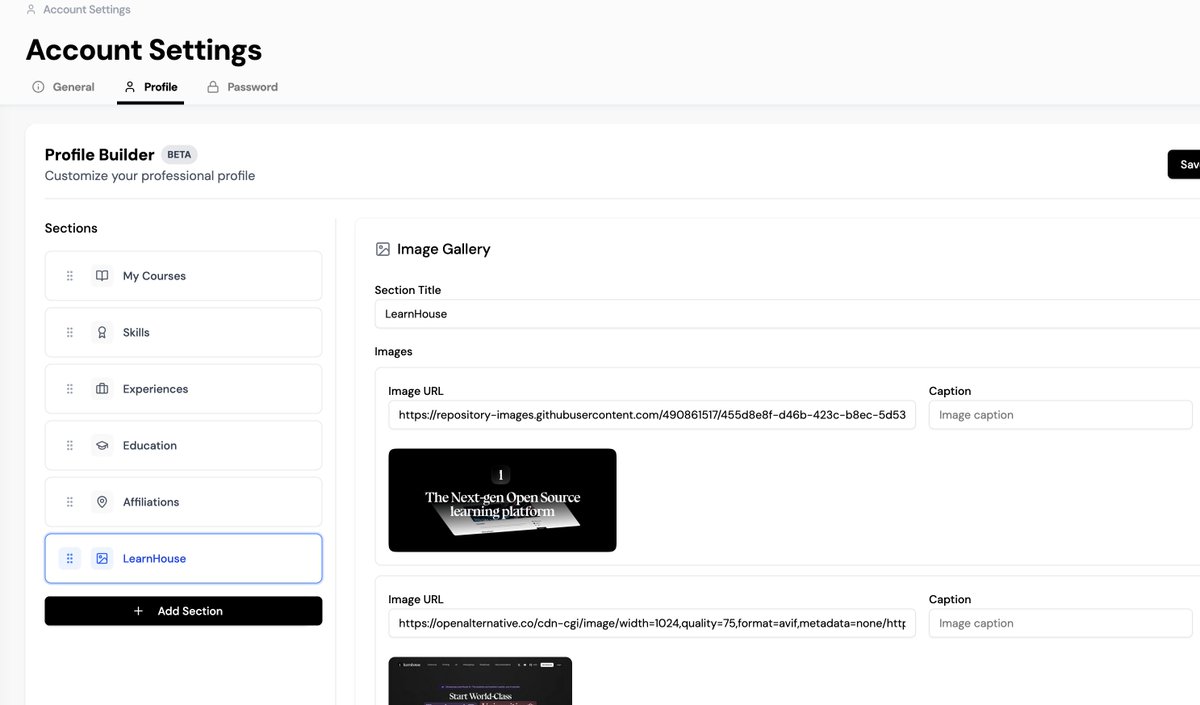Image resolution: width=1200 pixels, height=705 pixels.
Task: Select the My Courses section row
Action: (183, 276)
